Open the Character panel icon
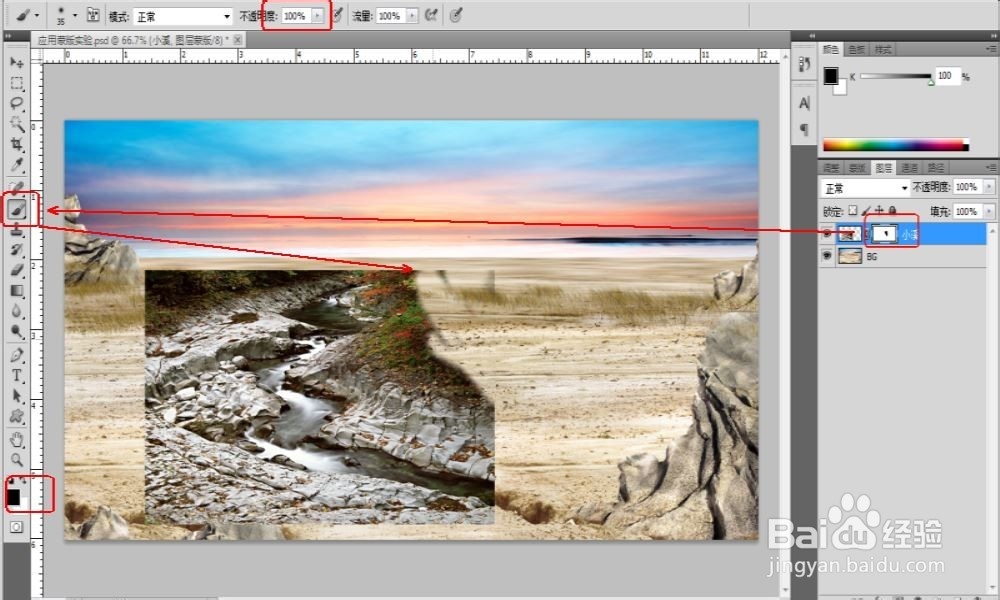The image size is (1000, 600). click(804, 103)
